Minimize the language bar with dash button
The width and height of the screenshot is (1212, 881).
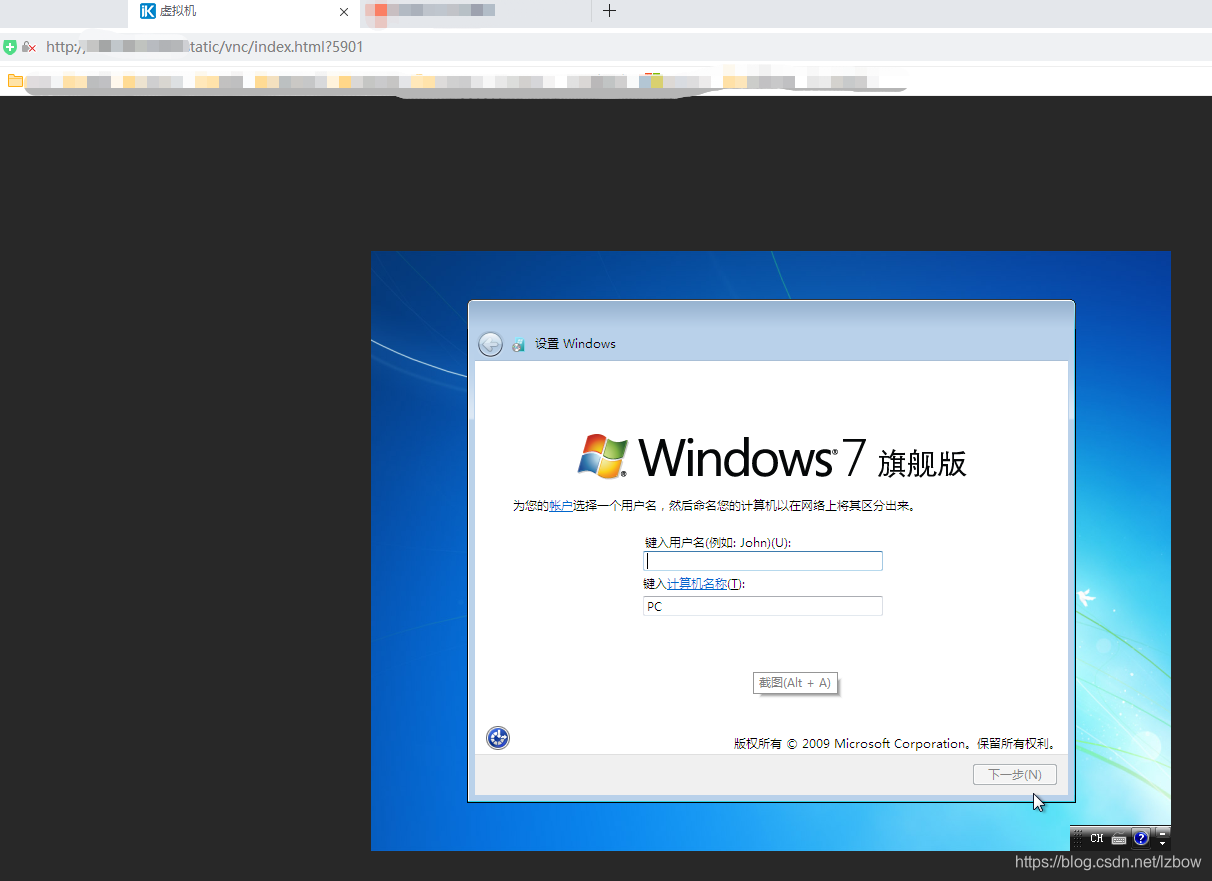[x=1162, y=834]
